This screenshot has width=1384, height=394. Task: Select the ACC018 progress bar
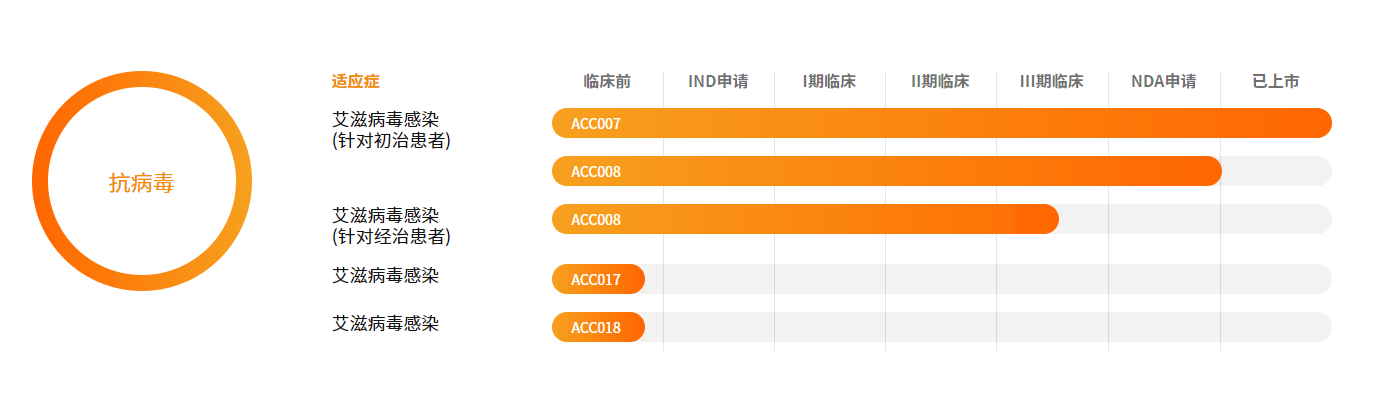coord(598,327)
